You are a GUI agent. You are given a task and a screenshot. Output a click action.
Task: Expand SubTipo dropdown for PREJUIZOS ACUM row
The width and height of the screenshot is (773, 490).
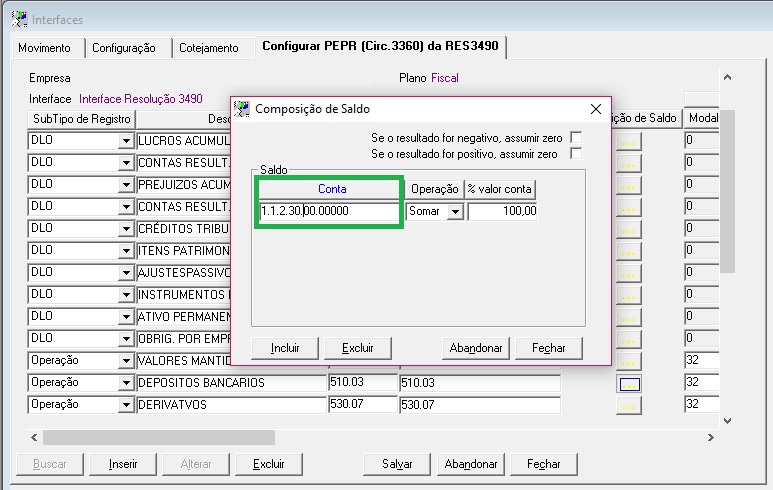(x=126, y=185)
